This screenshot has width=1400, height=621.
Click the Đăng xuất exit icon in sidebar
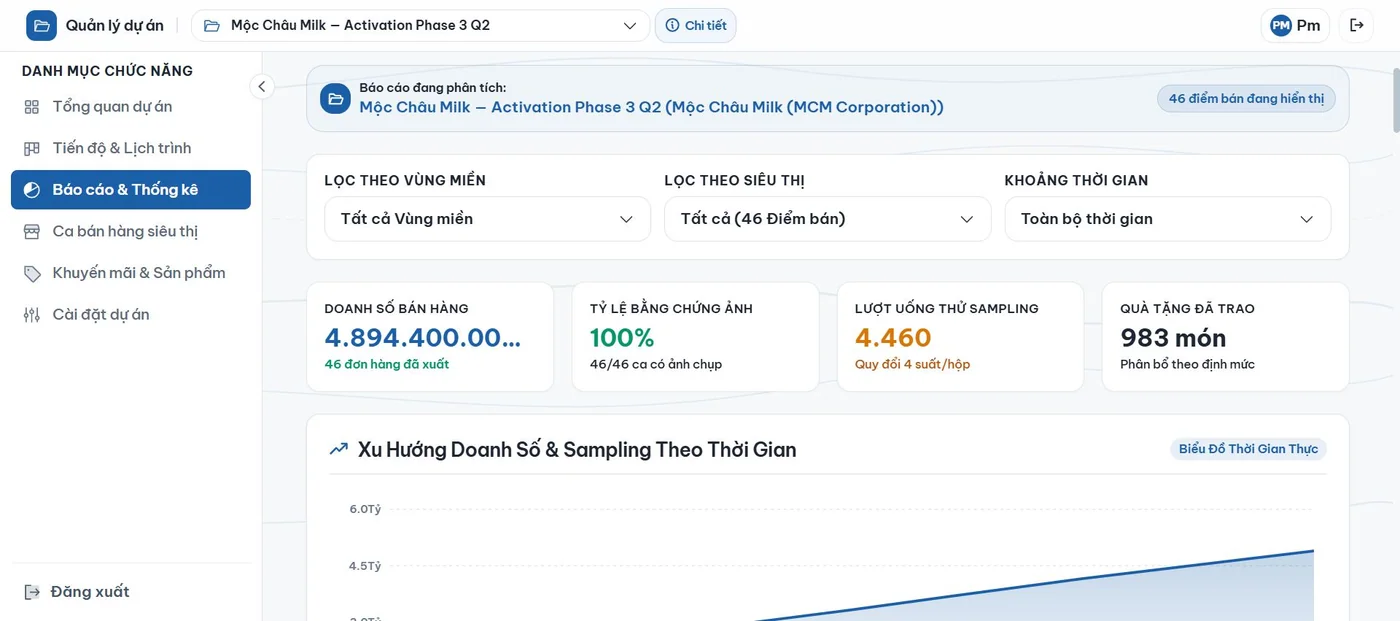pyautogui.click(x=32, y=592)
